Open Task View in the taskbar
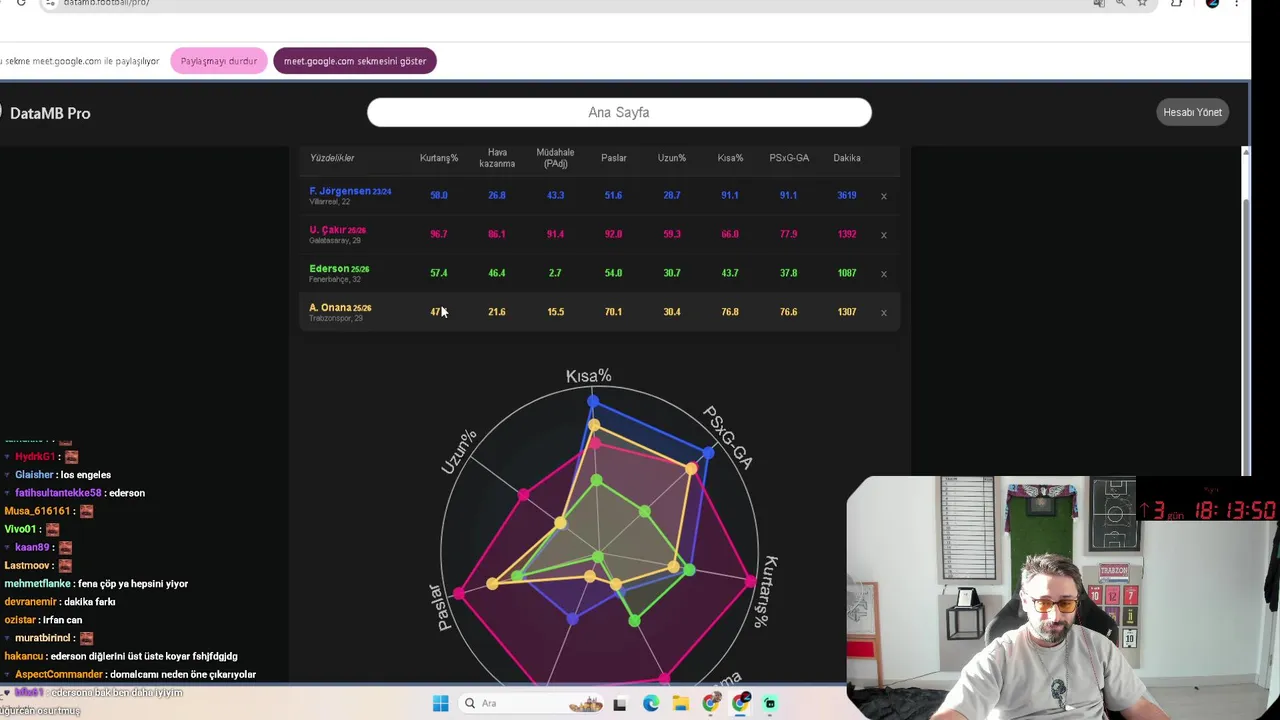Image resolution: width=1280 pixels, height=720 pixels. pyautogui.click(x=620, y=704)
